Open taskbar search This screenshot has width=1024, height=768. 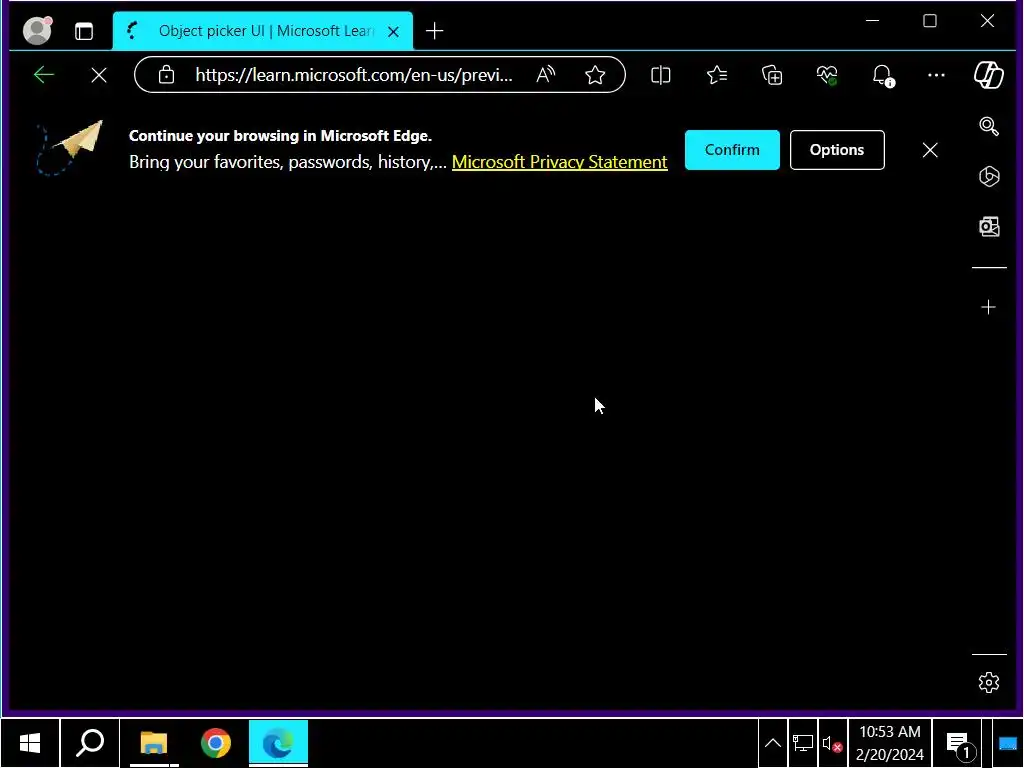coord(90,743)
